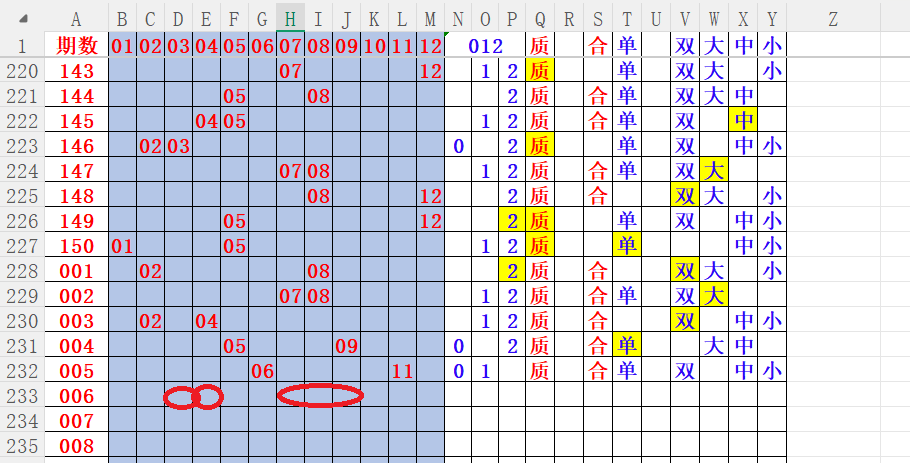Select column header R
Image resolution: width=910 pixels, height=463 pixels.
click(x=569, y=19)
